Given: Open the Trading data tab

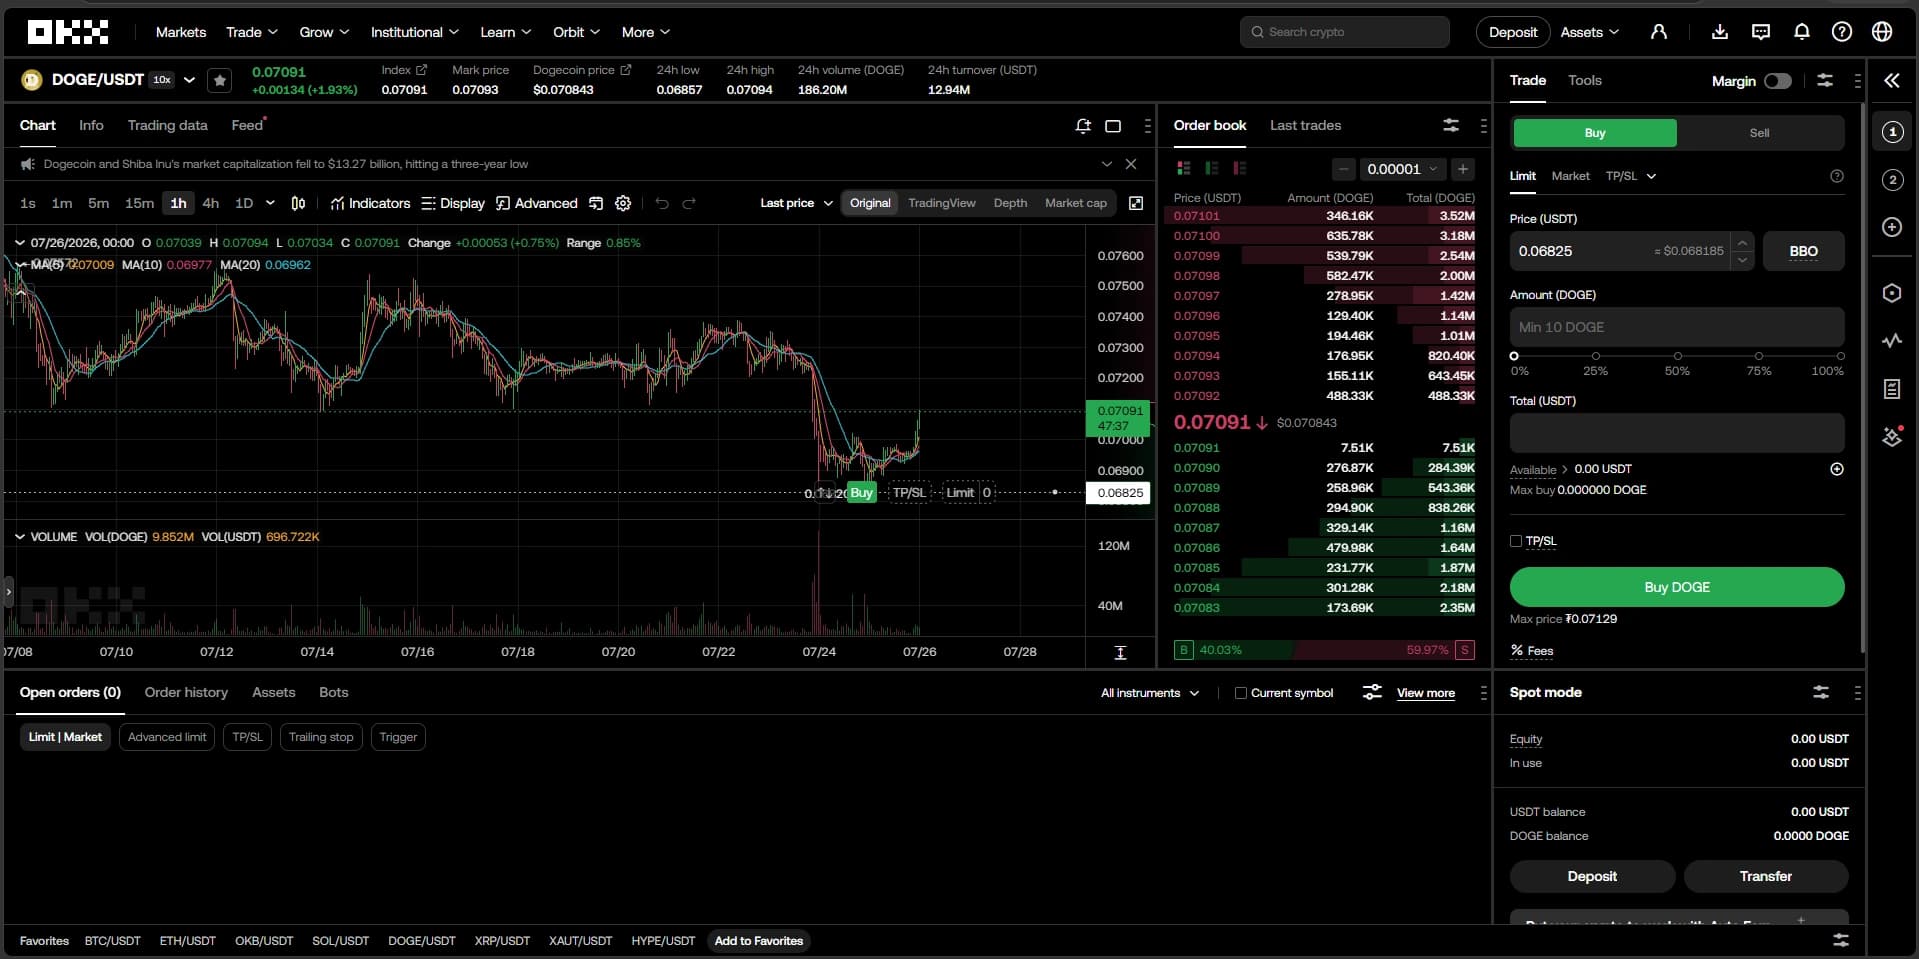Looking at the screenshot, I should [167, 125].
